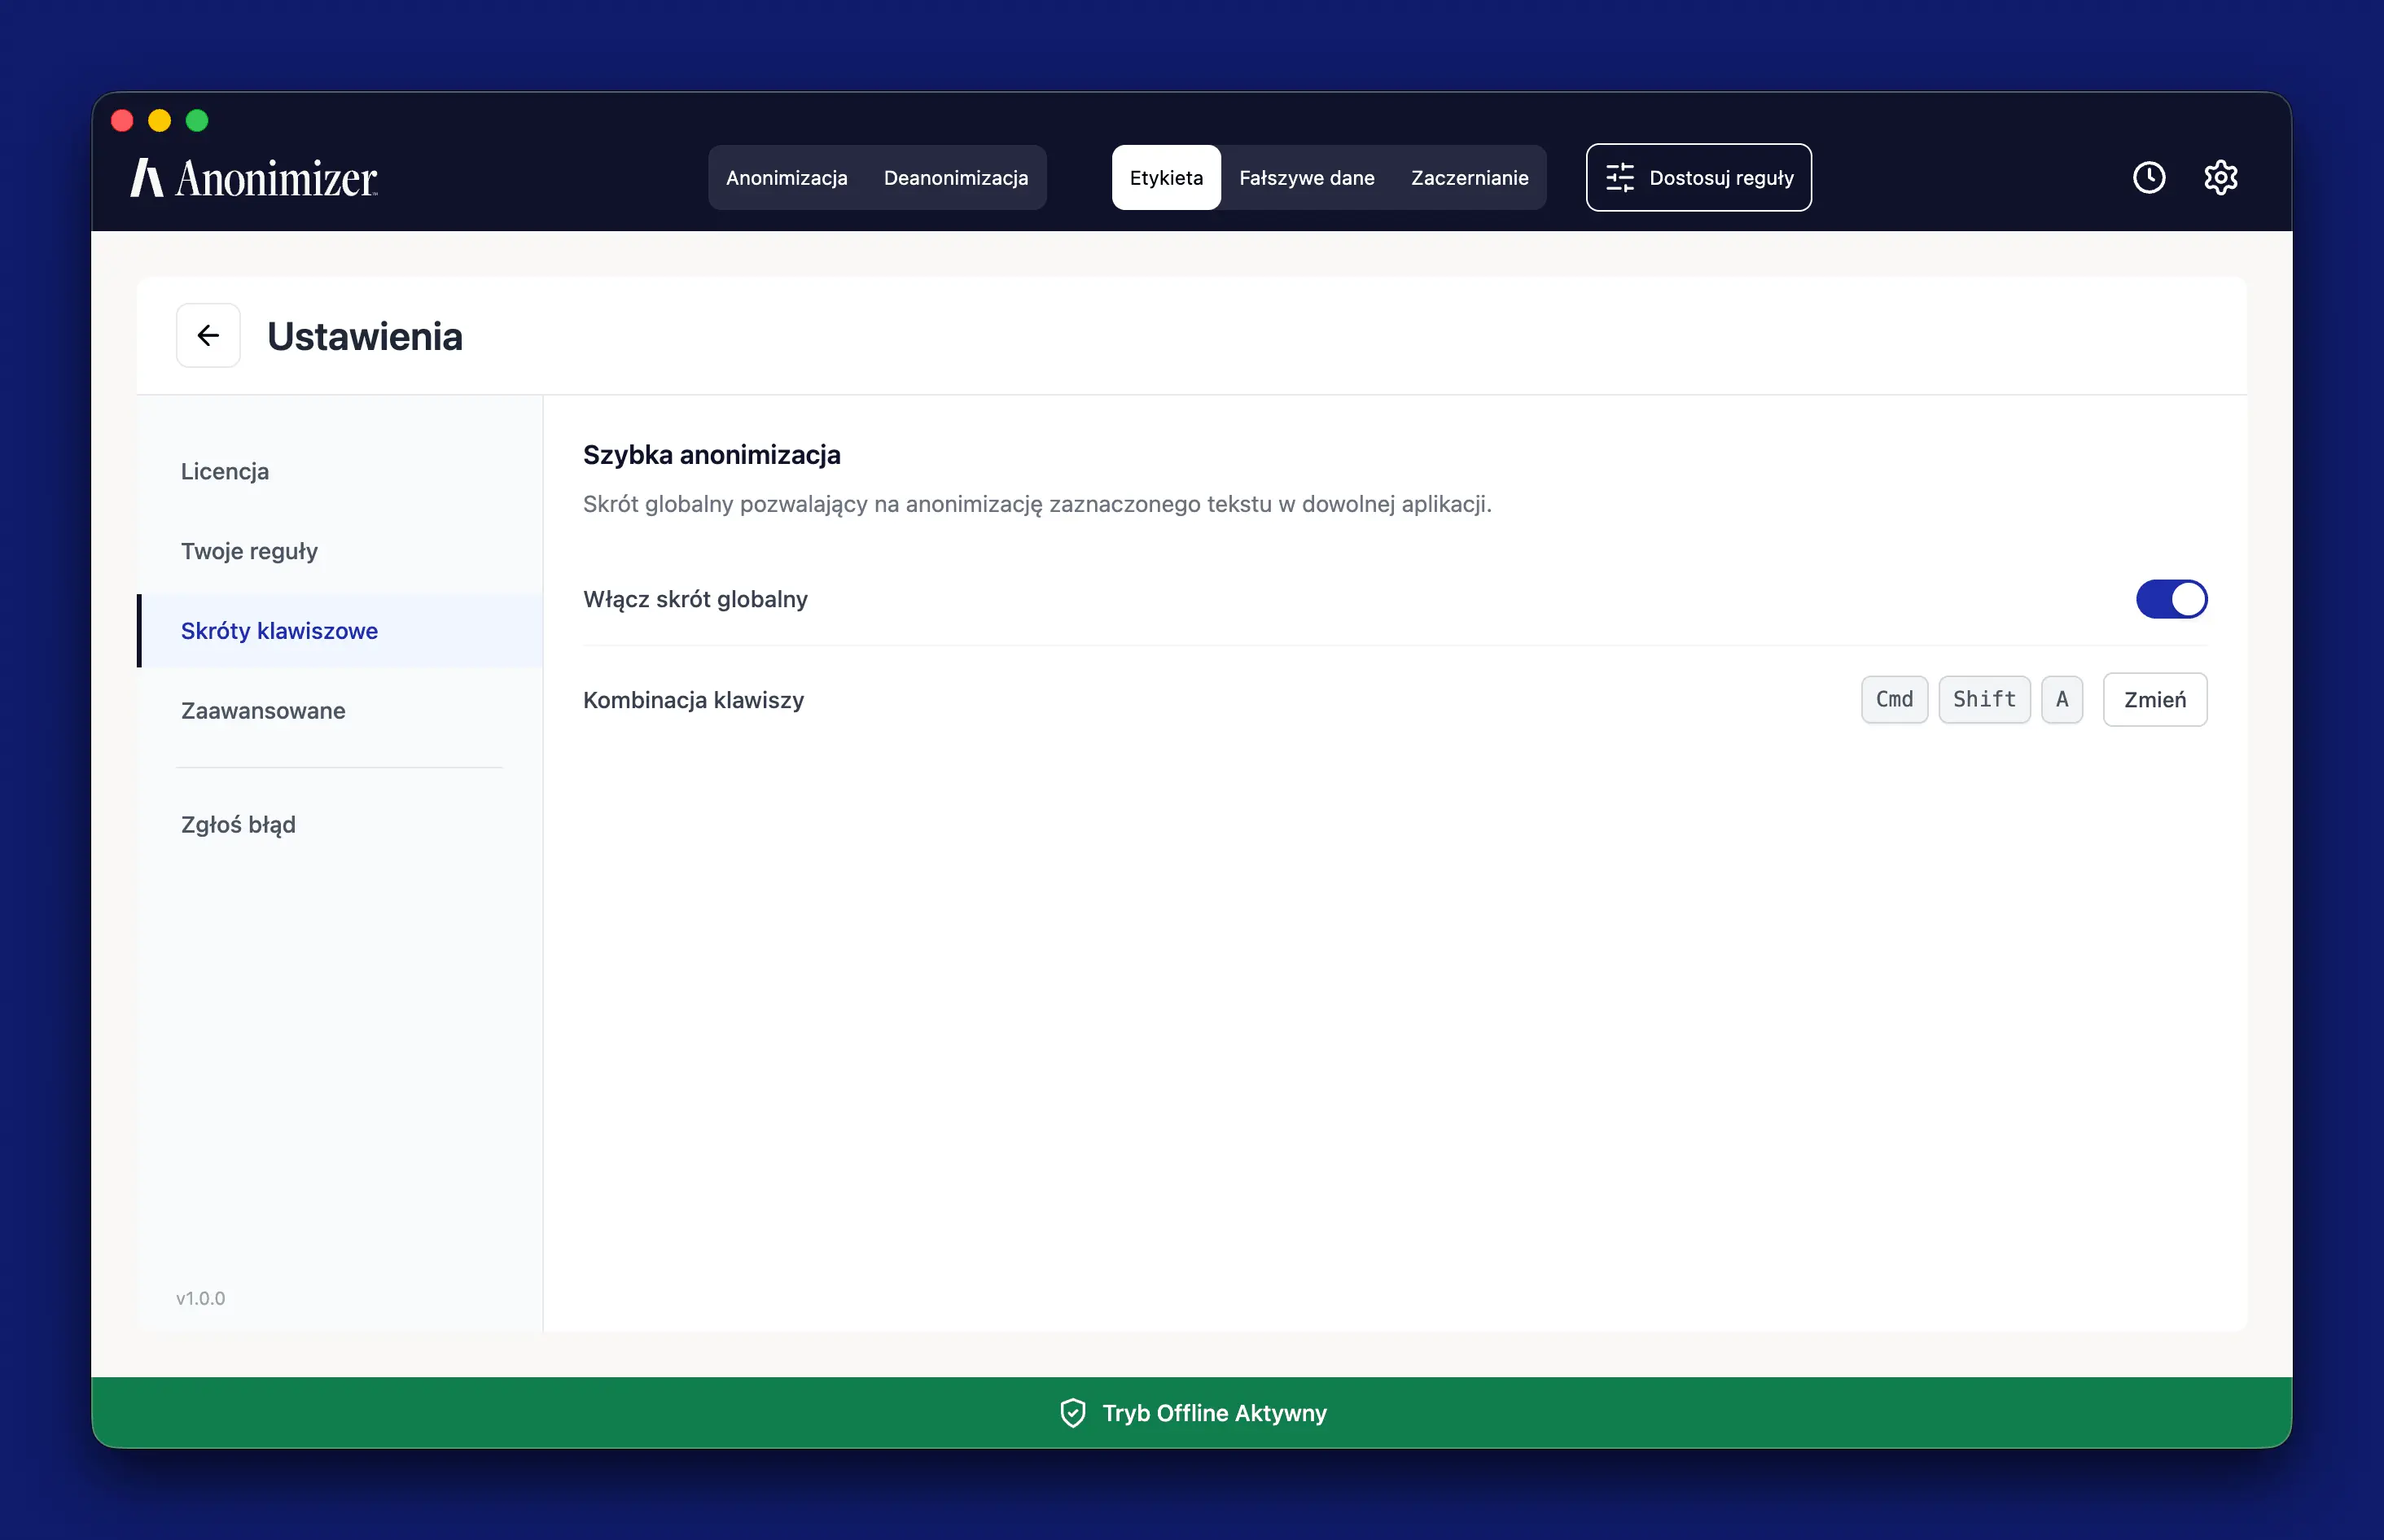Click the Ustawienia heading
2384x1540 pixels.
pyautogui.click(x=364, y=336)
